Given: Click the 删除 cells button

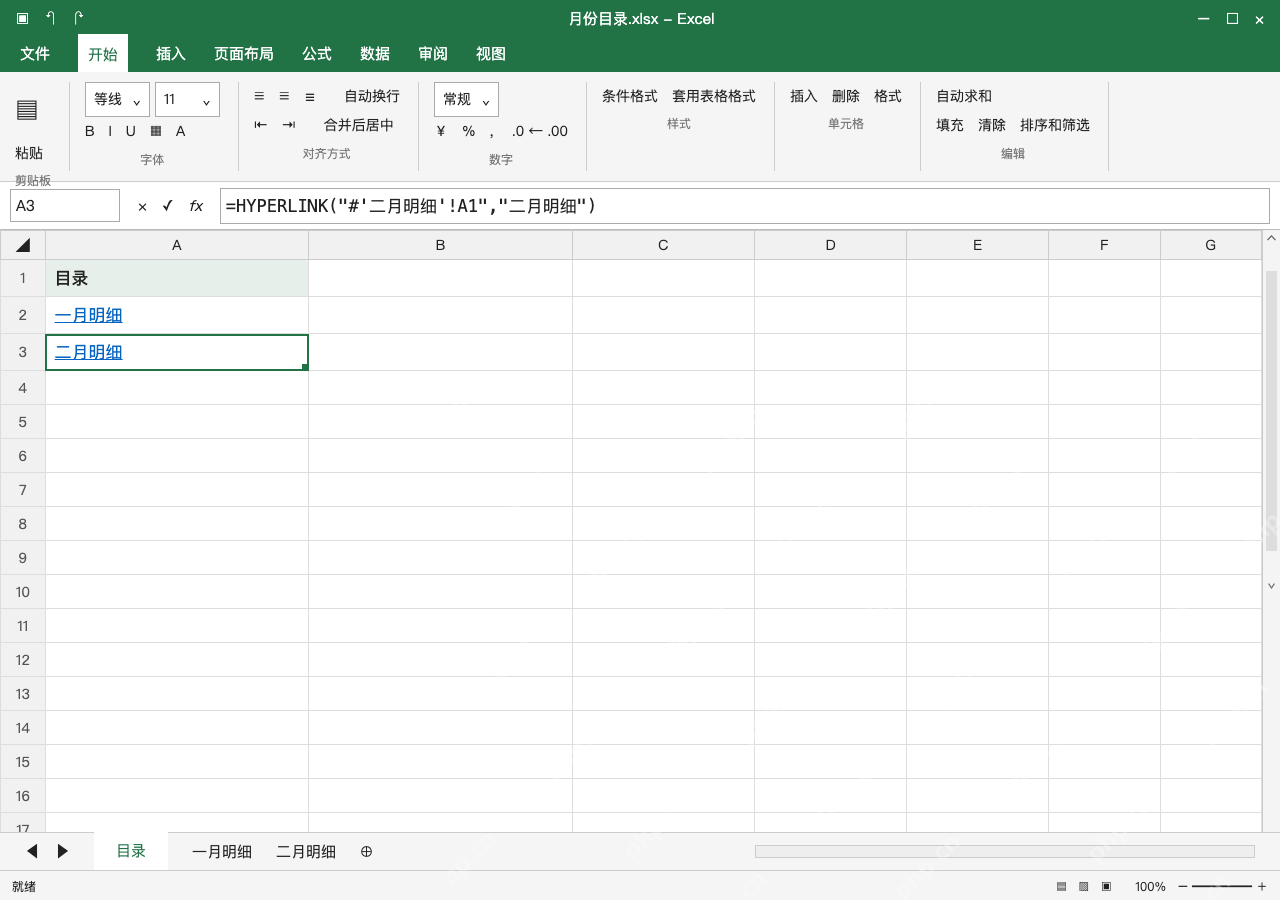Looking at the screenshot, I should pos(846,96).
